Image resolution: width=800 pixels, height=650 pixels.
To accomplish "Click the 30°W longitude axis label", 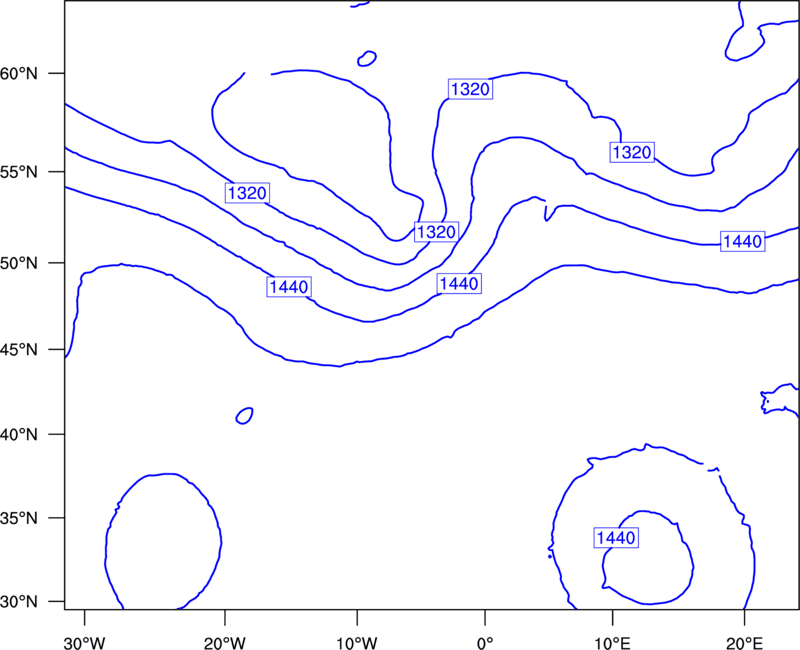I will click(85, 643).
